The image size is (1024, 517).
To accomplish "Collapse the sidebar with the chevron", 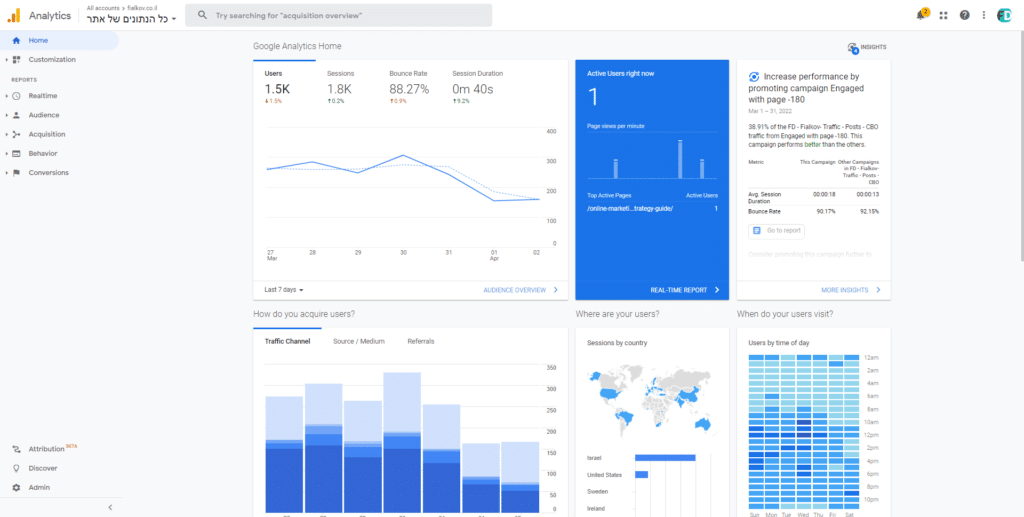I will (x=110, y=507).
